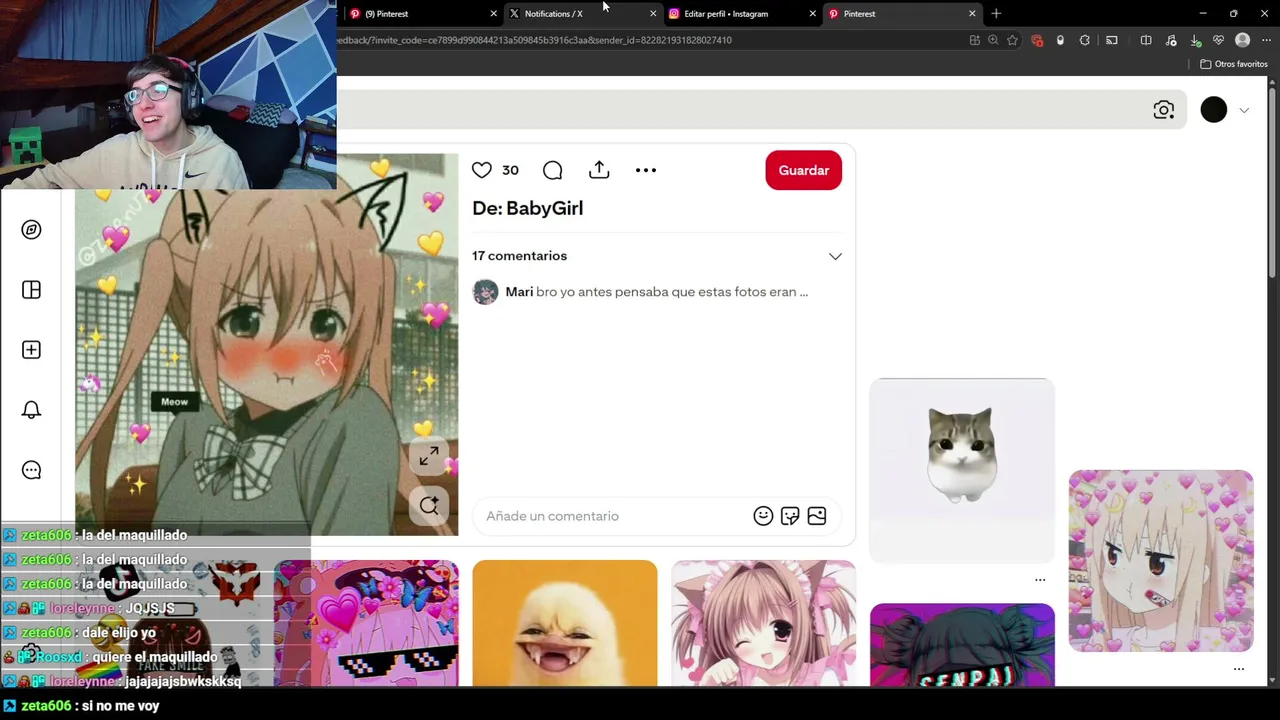This screenshot has height=720, width=1280.
Task: Click the comment text by Mari
Action: (672, 292)
